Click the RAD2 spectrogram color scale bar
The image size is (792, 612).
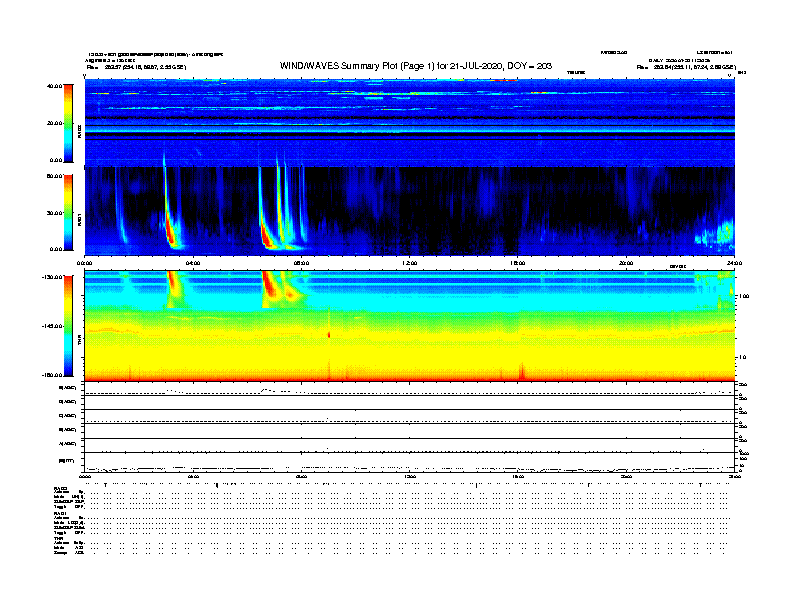pos(68,123)
